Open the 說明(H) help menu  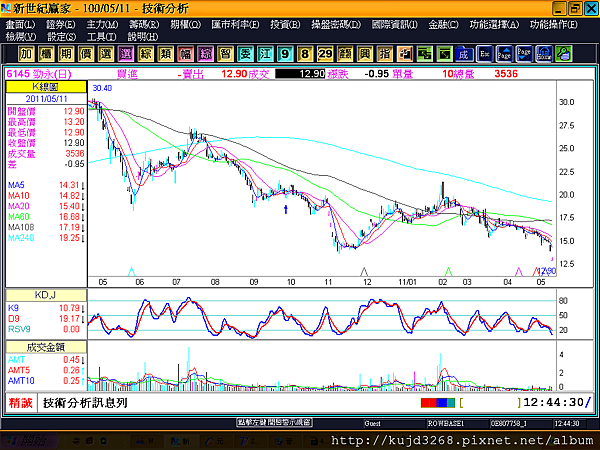click(143, 37)
